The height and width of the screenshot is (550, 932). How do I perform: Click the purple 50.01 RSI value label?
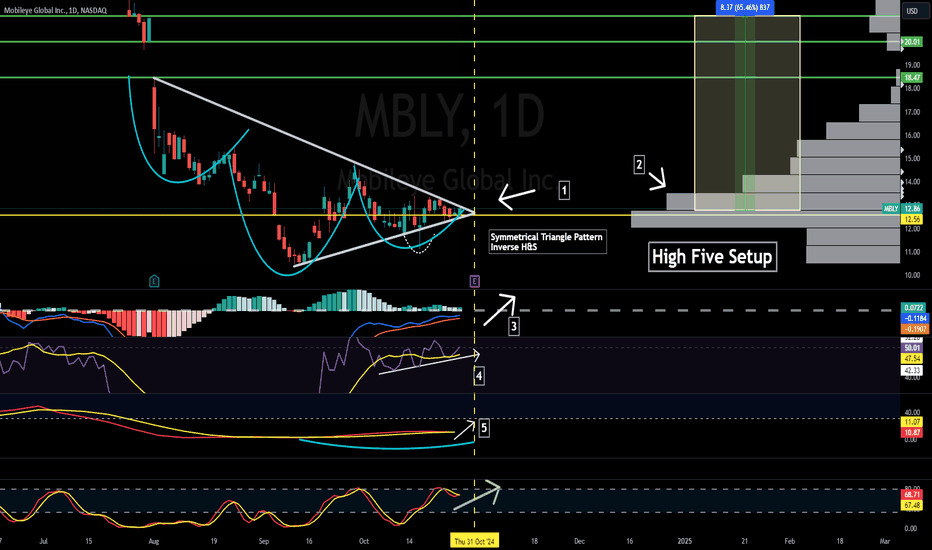(x=912, y=348)
